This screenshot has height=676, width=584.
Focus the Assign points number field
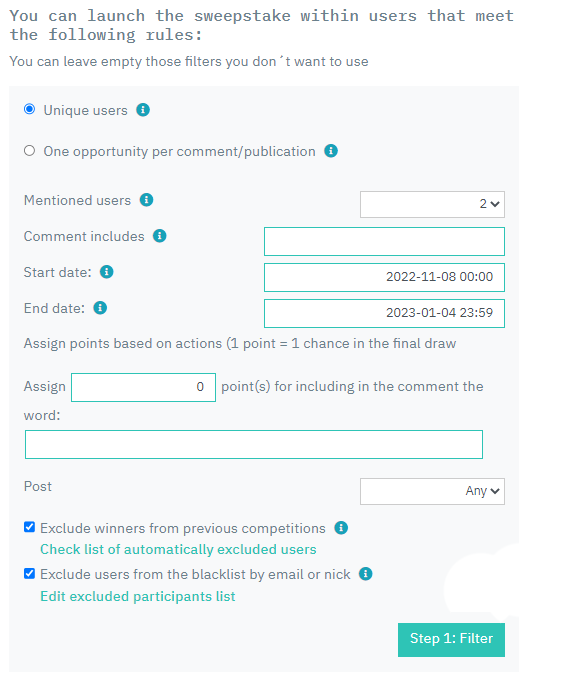[x=144, y=387]
